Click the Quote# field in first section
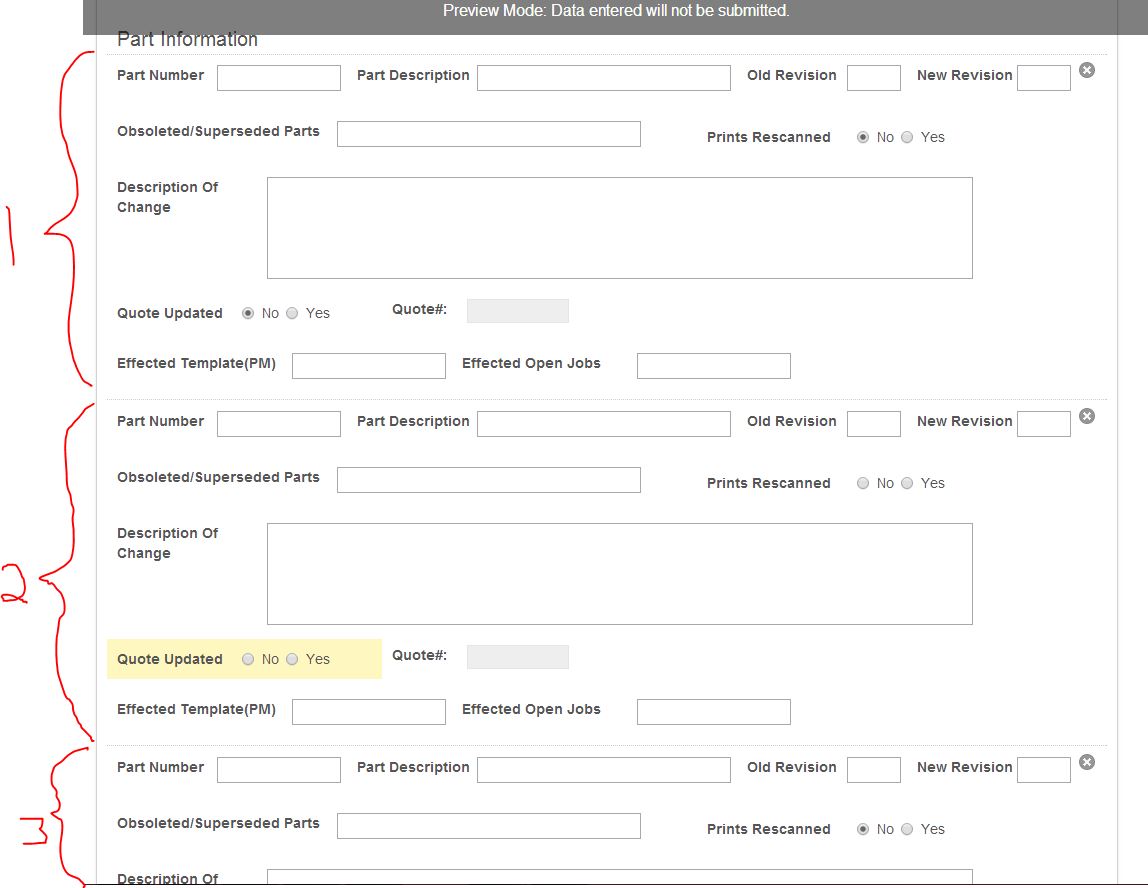Screen dimensions: 1148x888 pyautogui.click(x=517, y=311)
